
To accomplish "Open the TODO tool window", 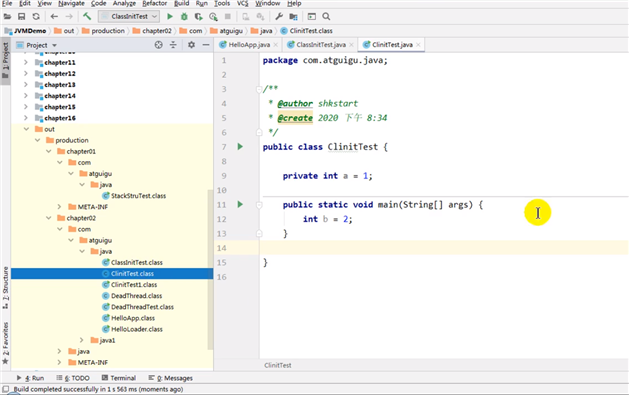I will click(73, 378).
